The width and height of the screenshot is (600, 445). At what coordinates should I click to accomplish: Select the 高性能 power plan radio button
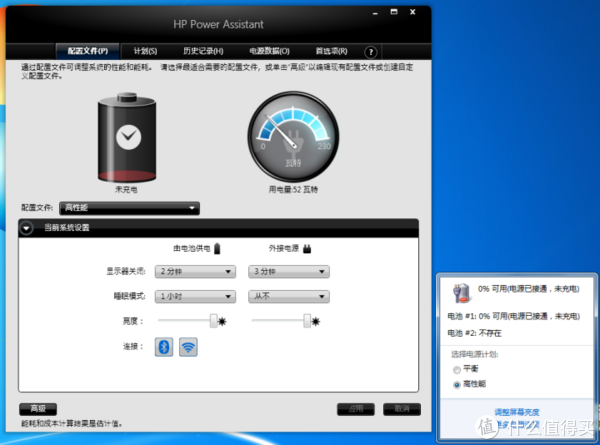point(457,385)
